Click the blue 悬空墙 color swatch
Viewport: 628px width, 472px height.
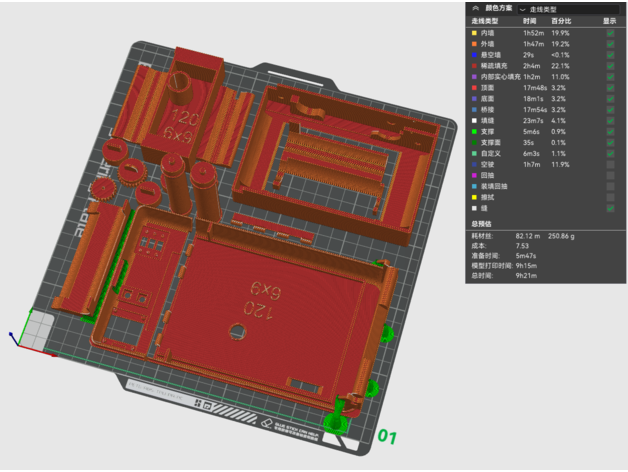click(474, 55)
